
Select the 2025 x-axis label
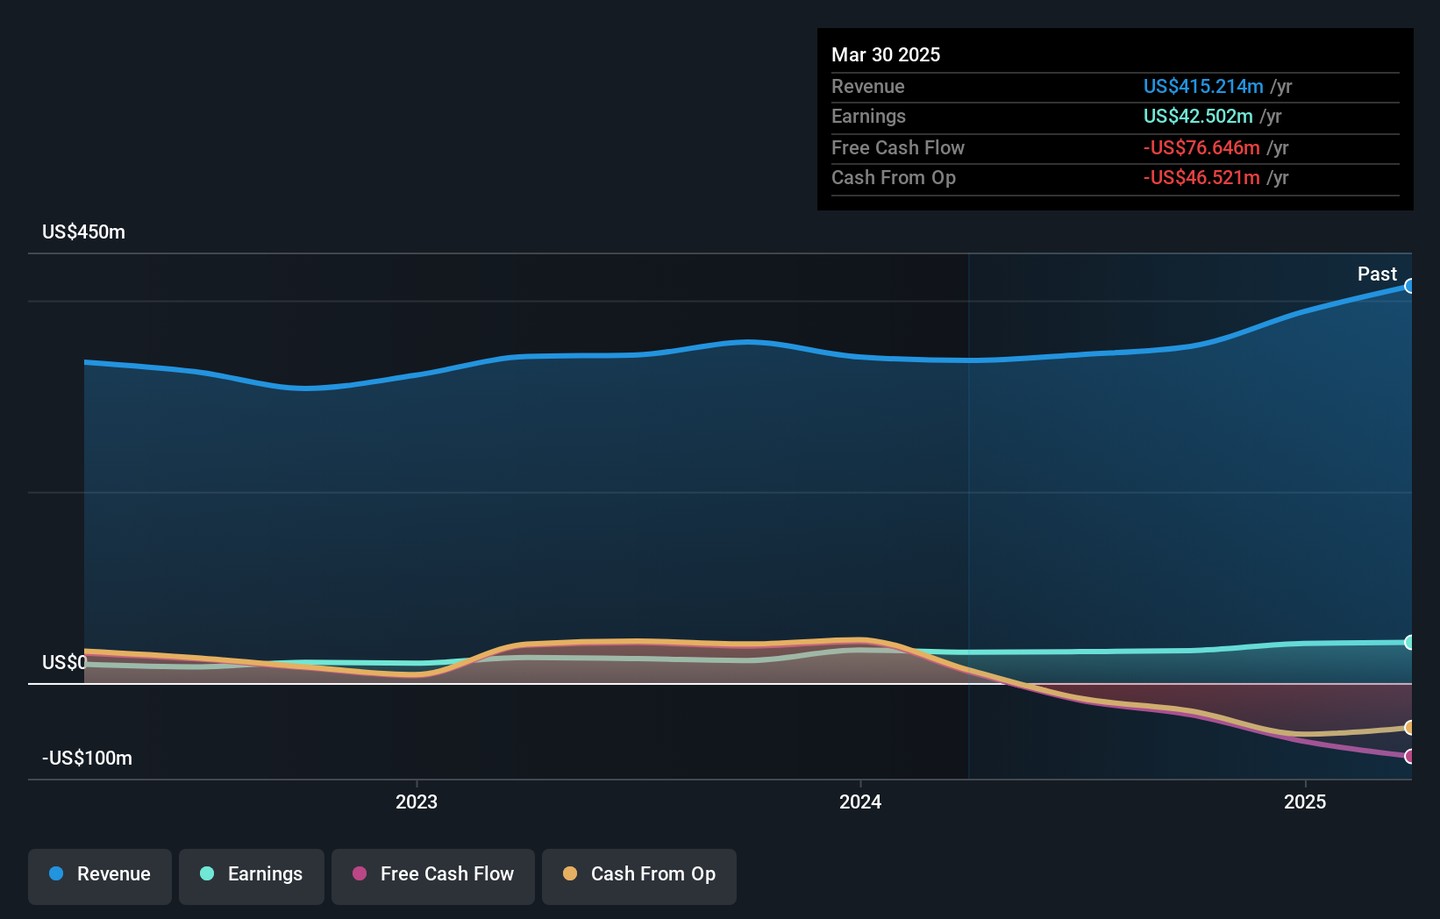coord(1304,802)
